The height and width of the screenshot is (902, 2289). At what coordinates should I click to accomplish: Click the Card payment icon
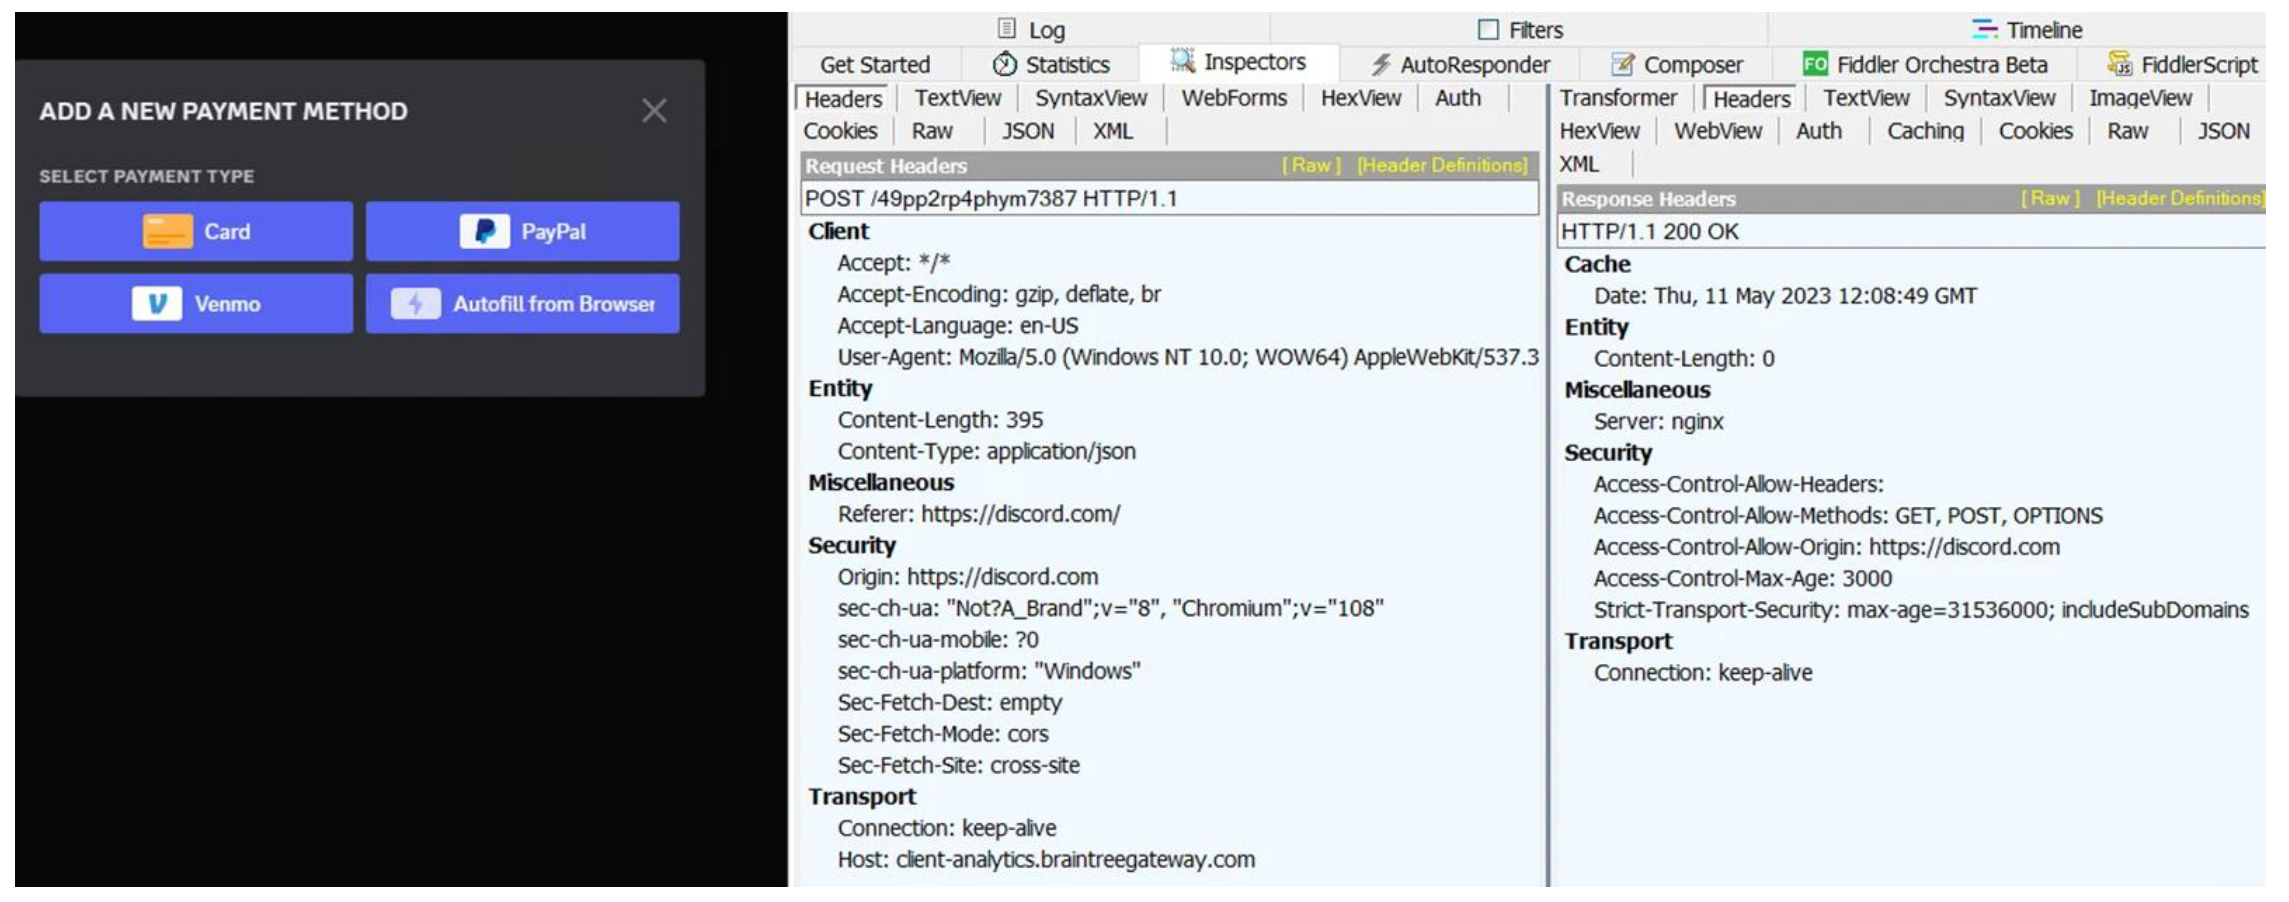[167, 231]
